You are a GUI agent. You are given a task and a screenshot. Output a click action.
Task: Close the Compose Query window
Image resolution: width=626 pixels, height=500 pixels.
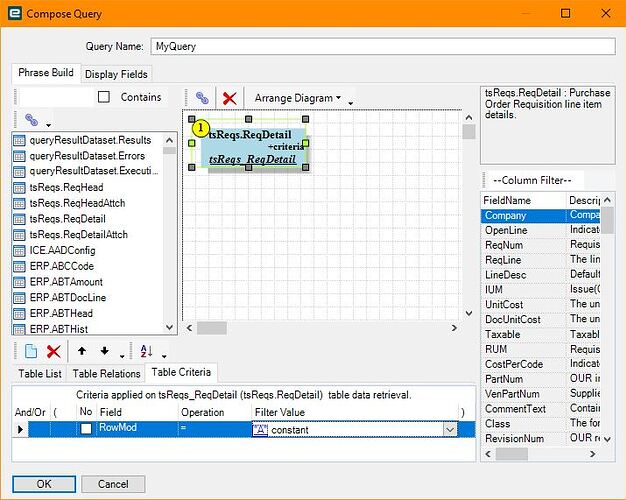coord(606,13)
